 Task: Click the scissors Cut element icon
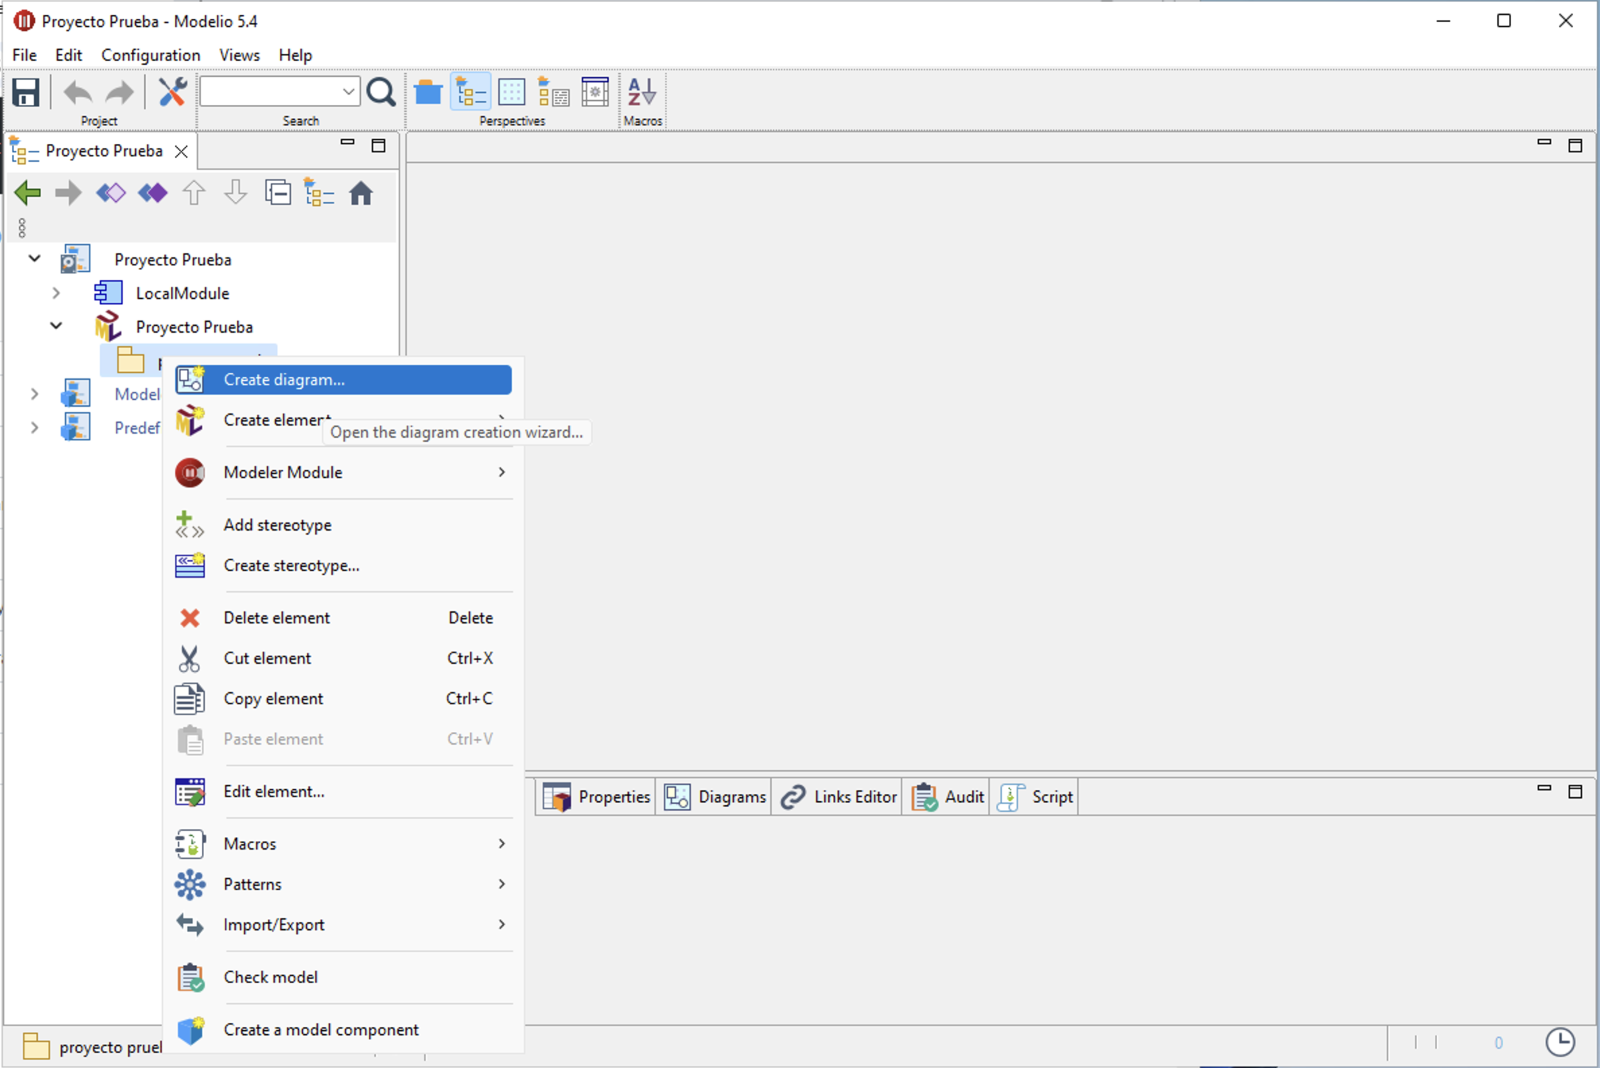[189, 658]
